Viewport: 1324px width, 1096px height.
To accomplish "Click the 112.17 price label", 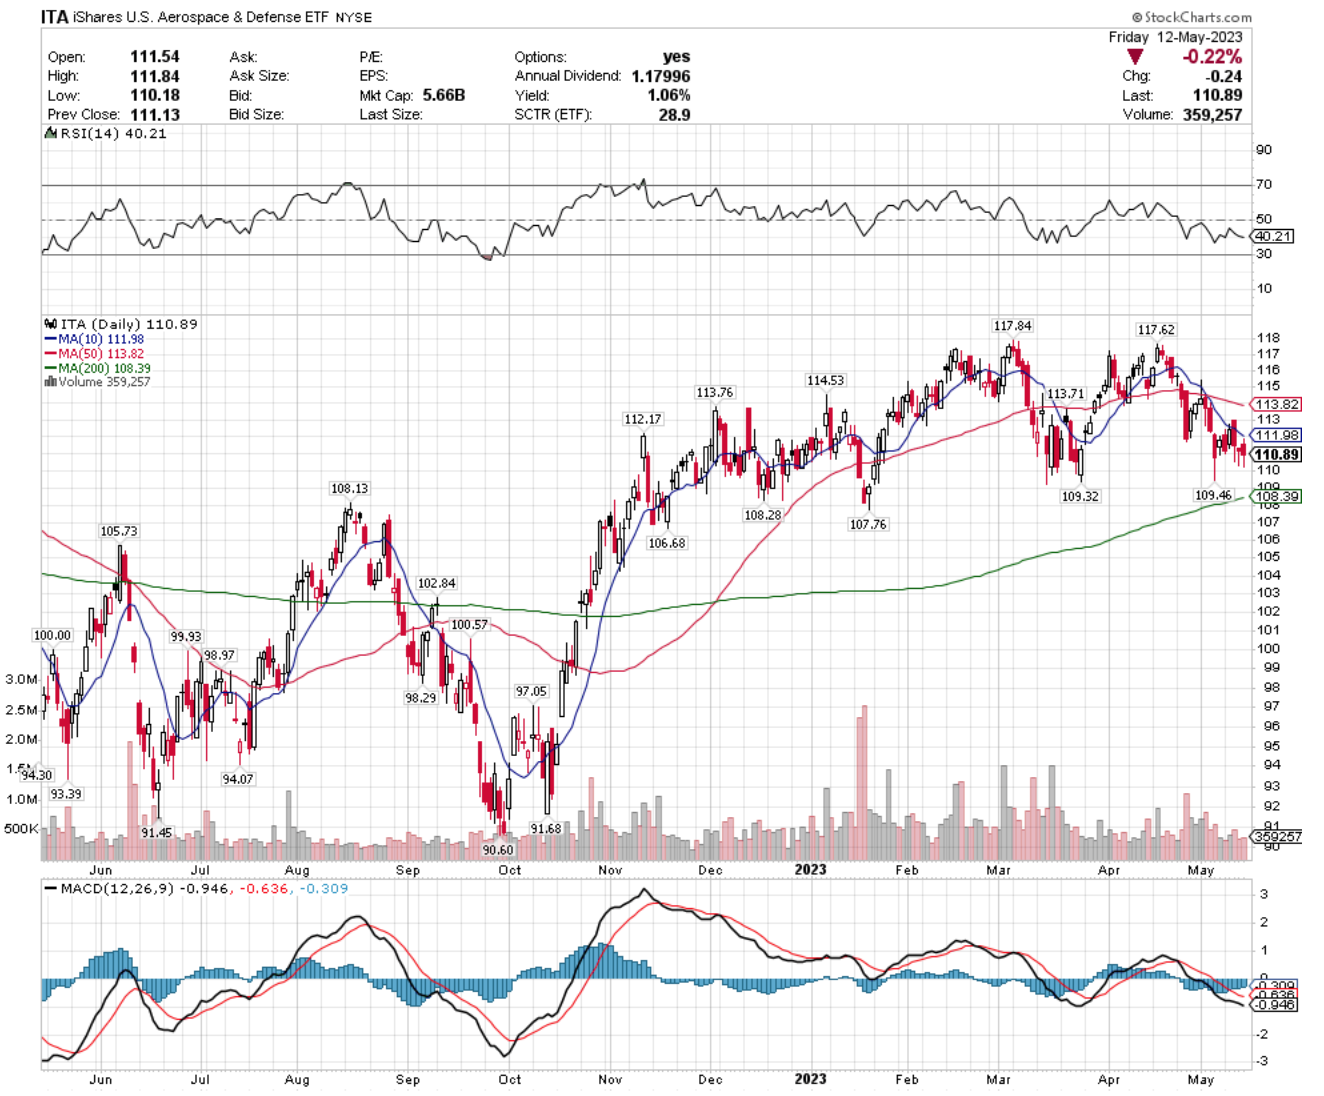I will coord(643,419).
